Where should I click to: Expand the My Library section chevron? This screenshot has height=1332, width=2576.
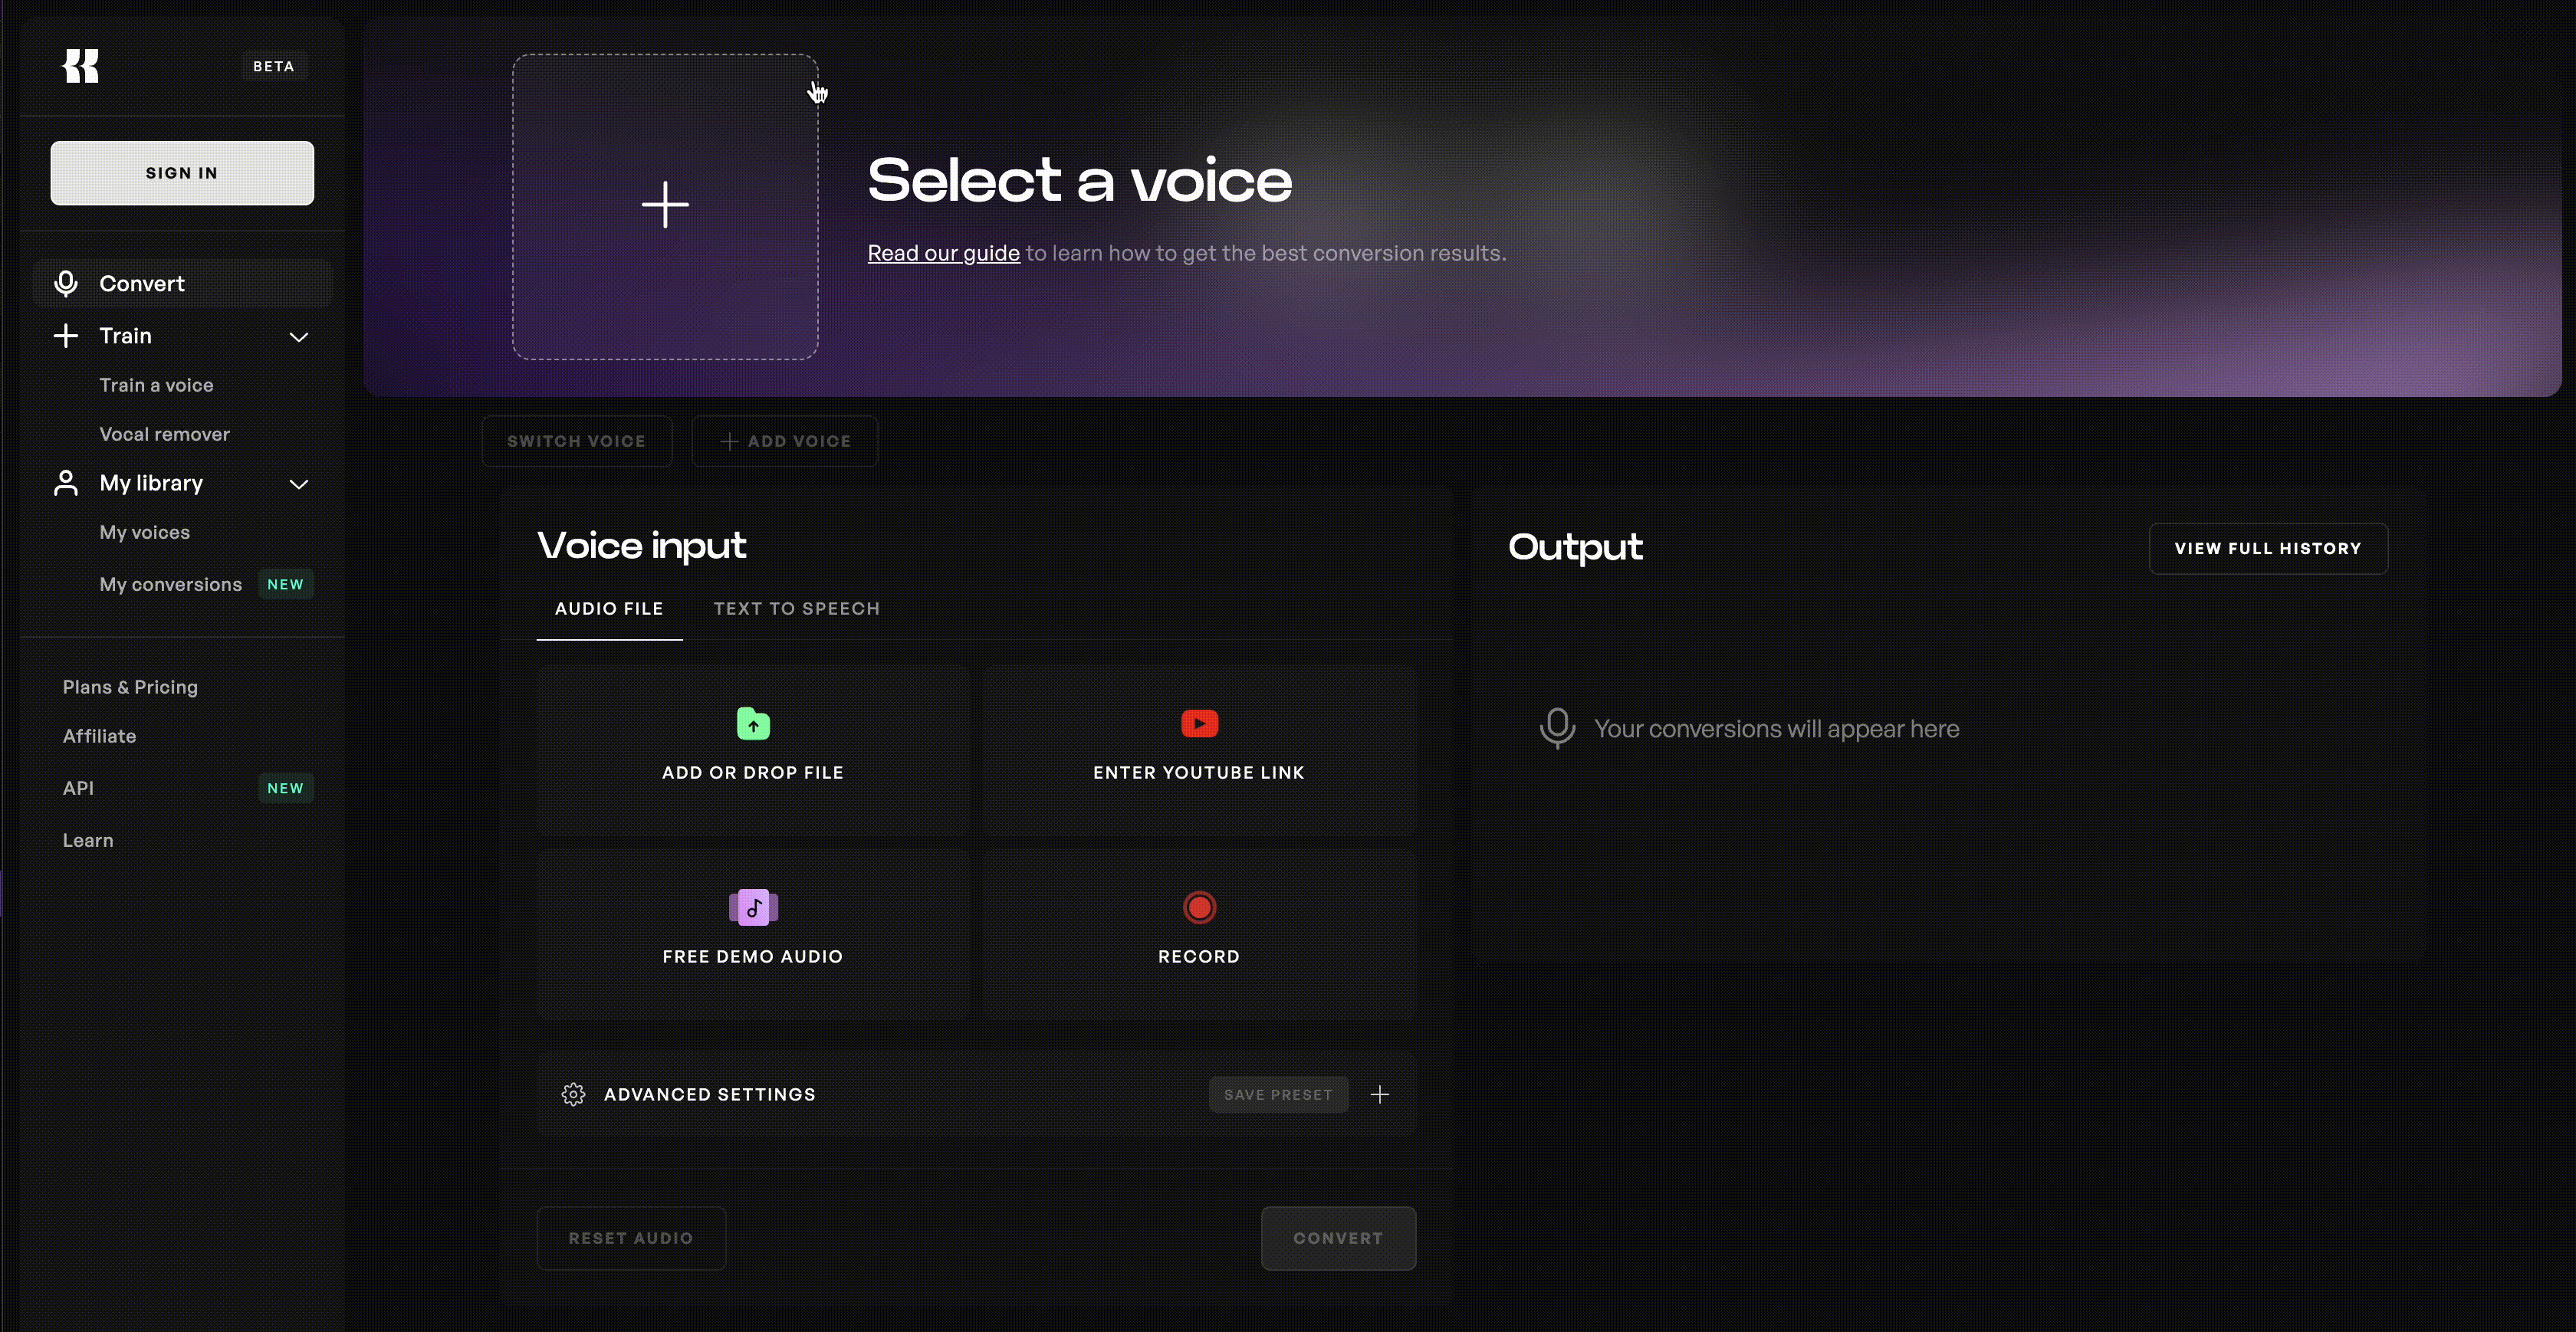coord(299,484)
